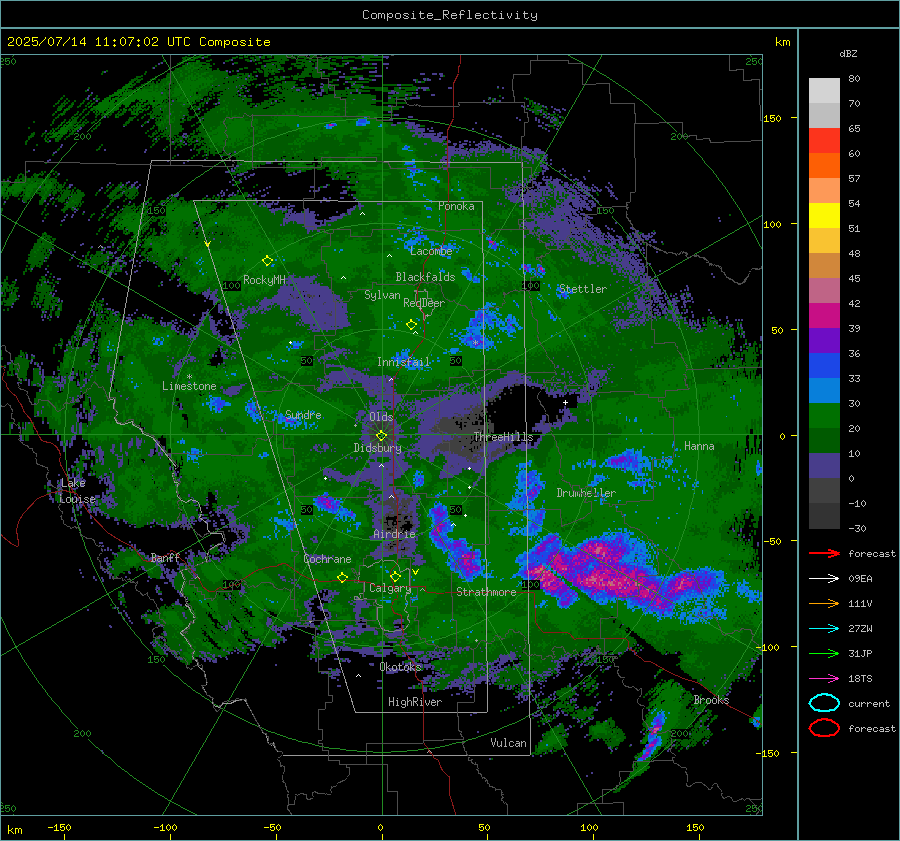Pick the magenta swatch between 42 and 39 dBZ

click(x=824, y=316)
